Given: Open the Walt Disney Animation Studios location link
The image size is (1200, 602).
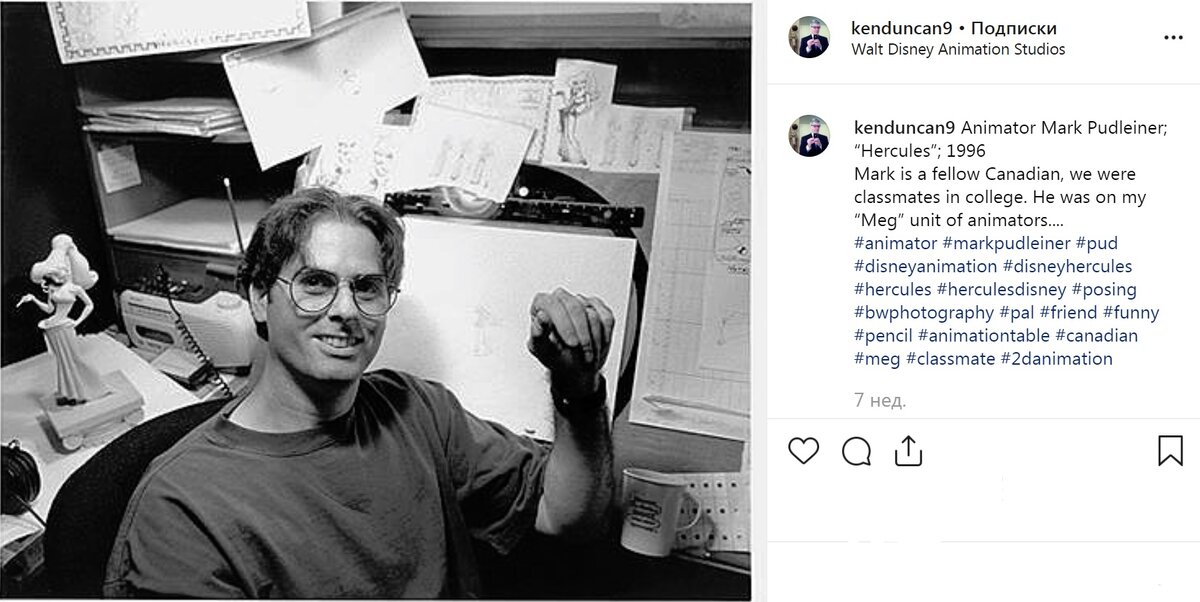Looking at the screenshot, I should [959, 48].
